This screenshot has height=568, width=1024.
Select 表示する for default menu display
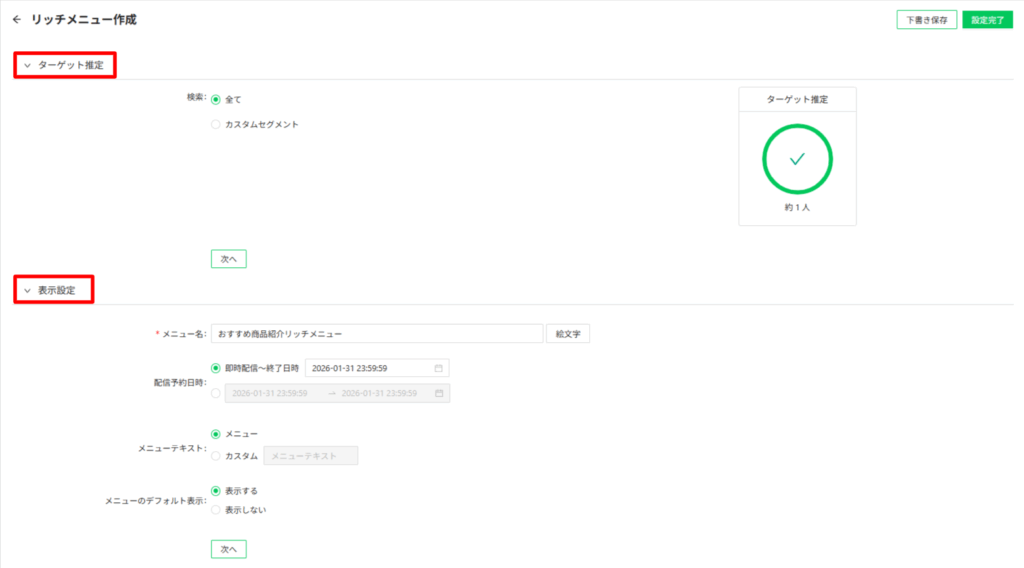point(216,491)
